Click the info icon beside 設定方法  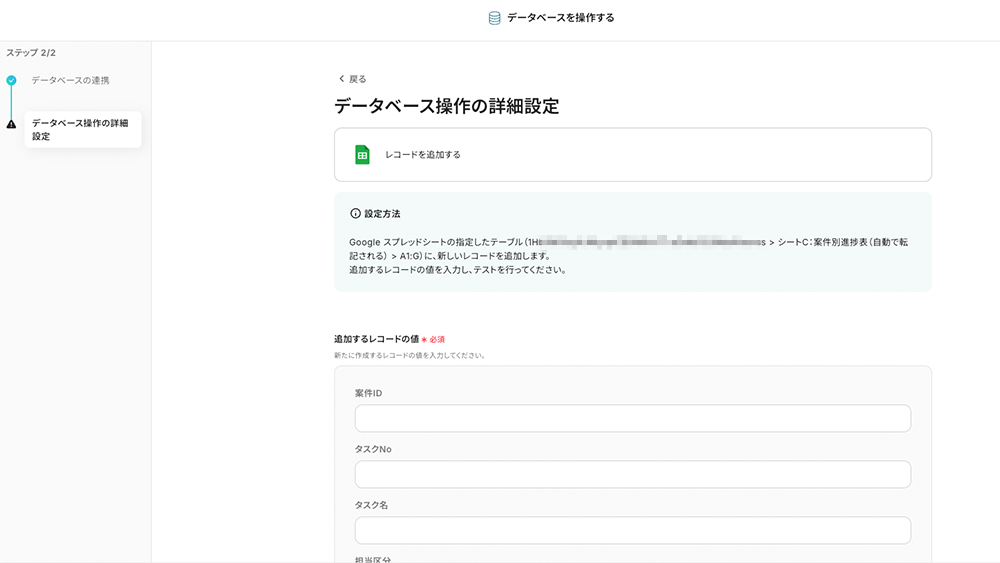coord(355,214)
